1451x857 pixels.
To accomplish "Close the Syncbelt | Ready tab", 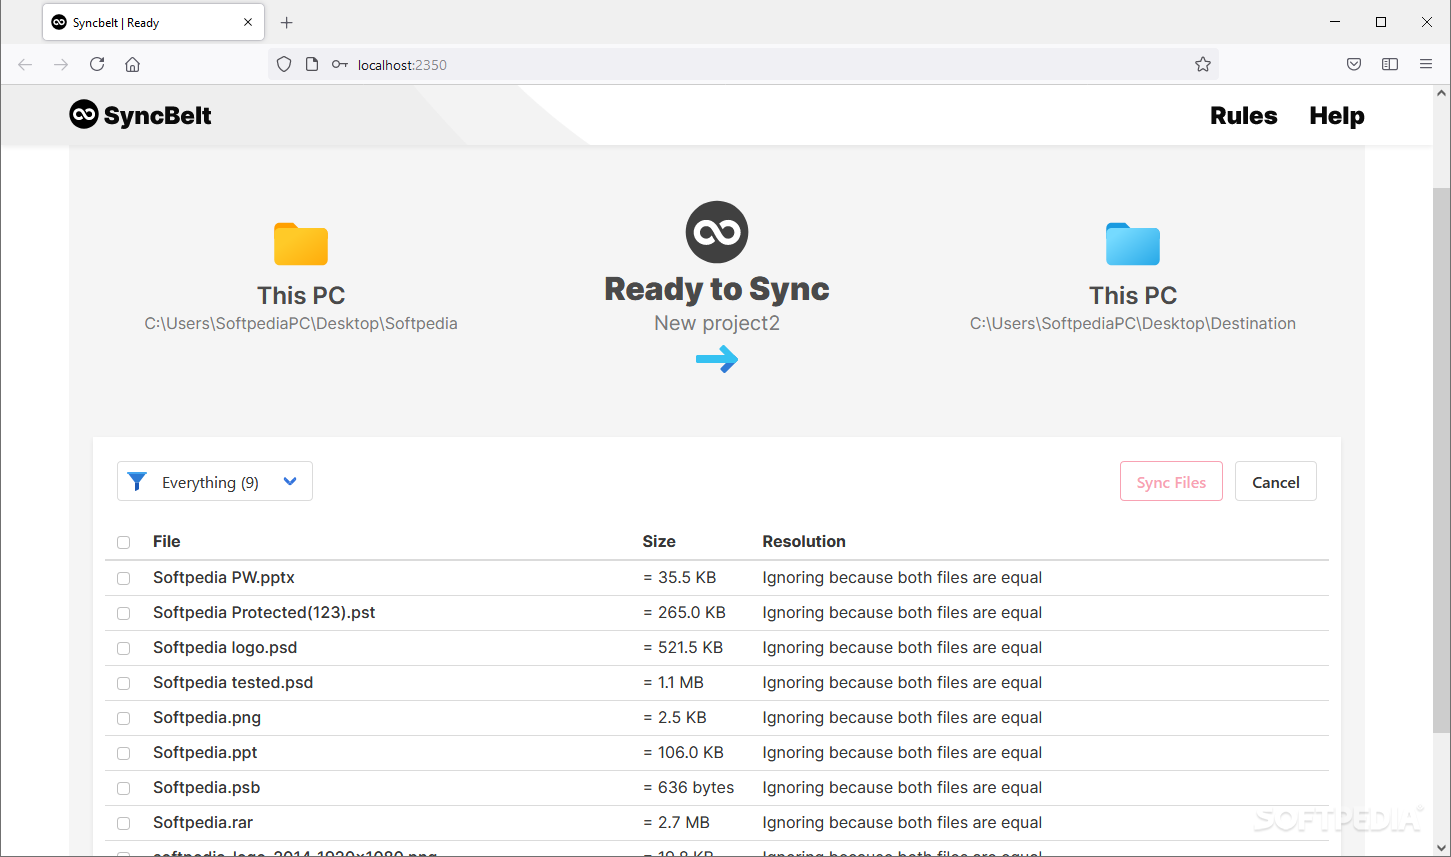I will click(248, 22).
